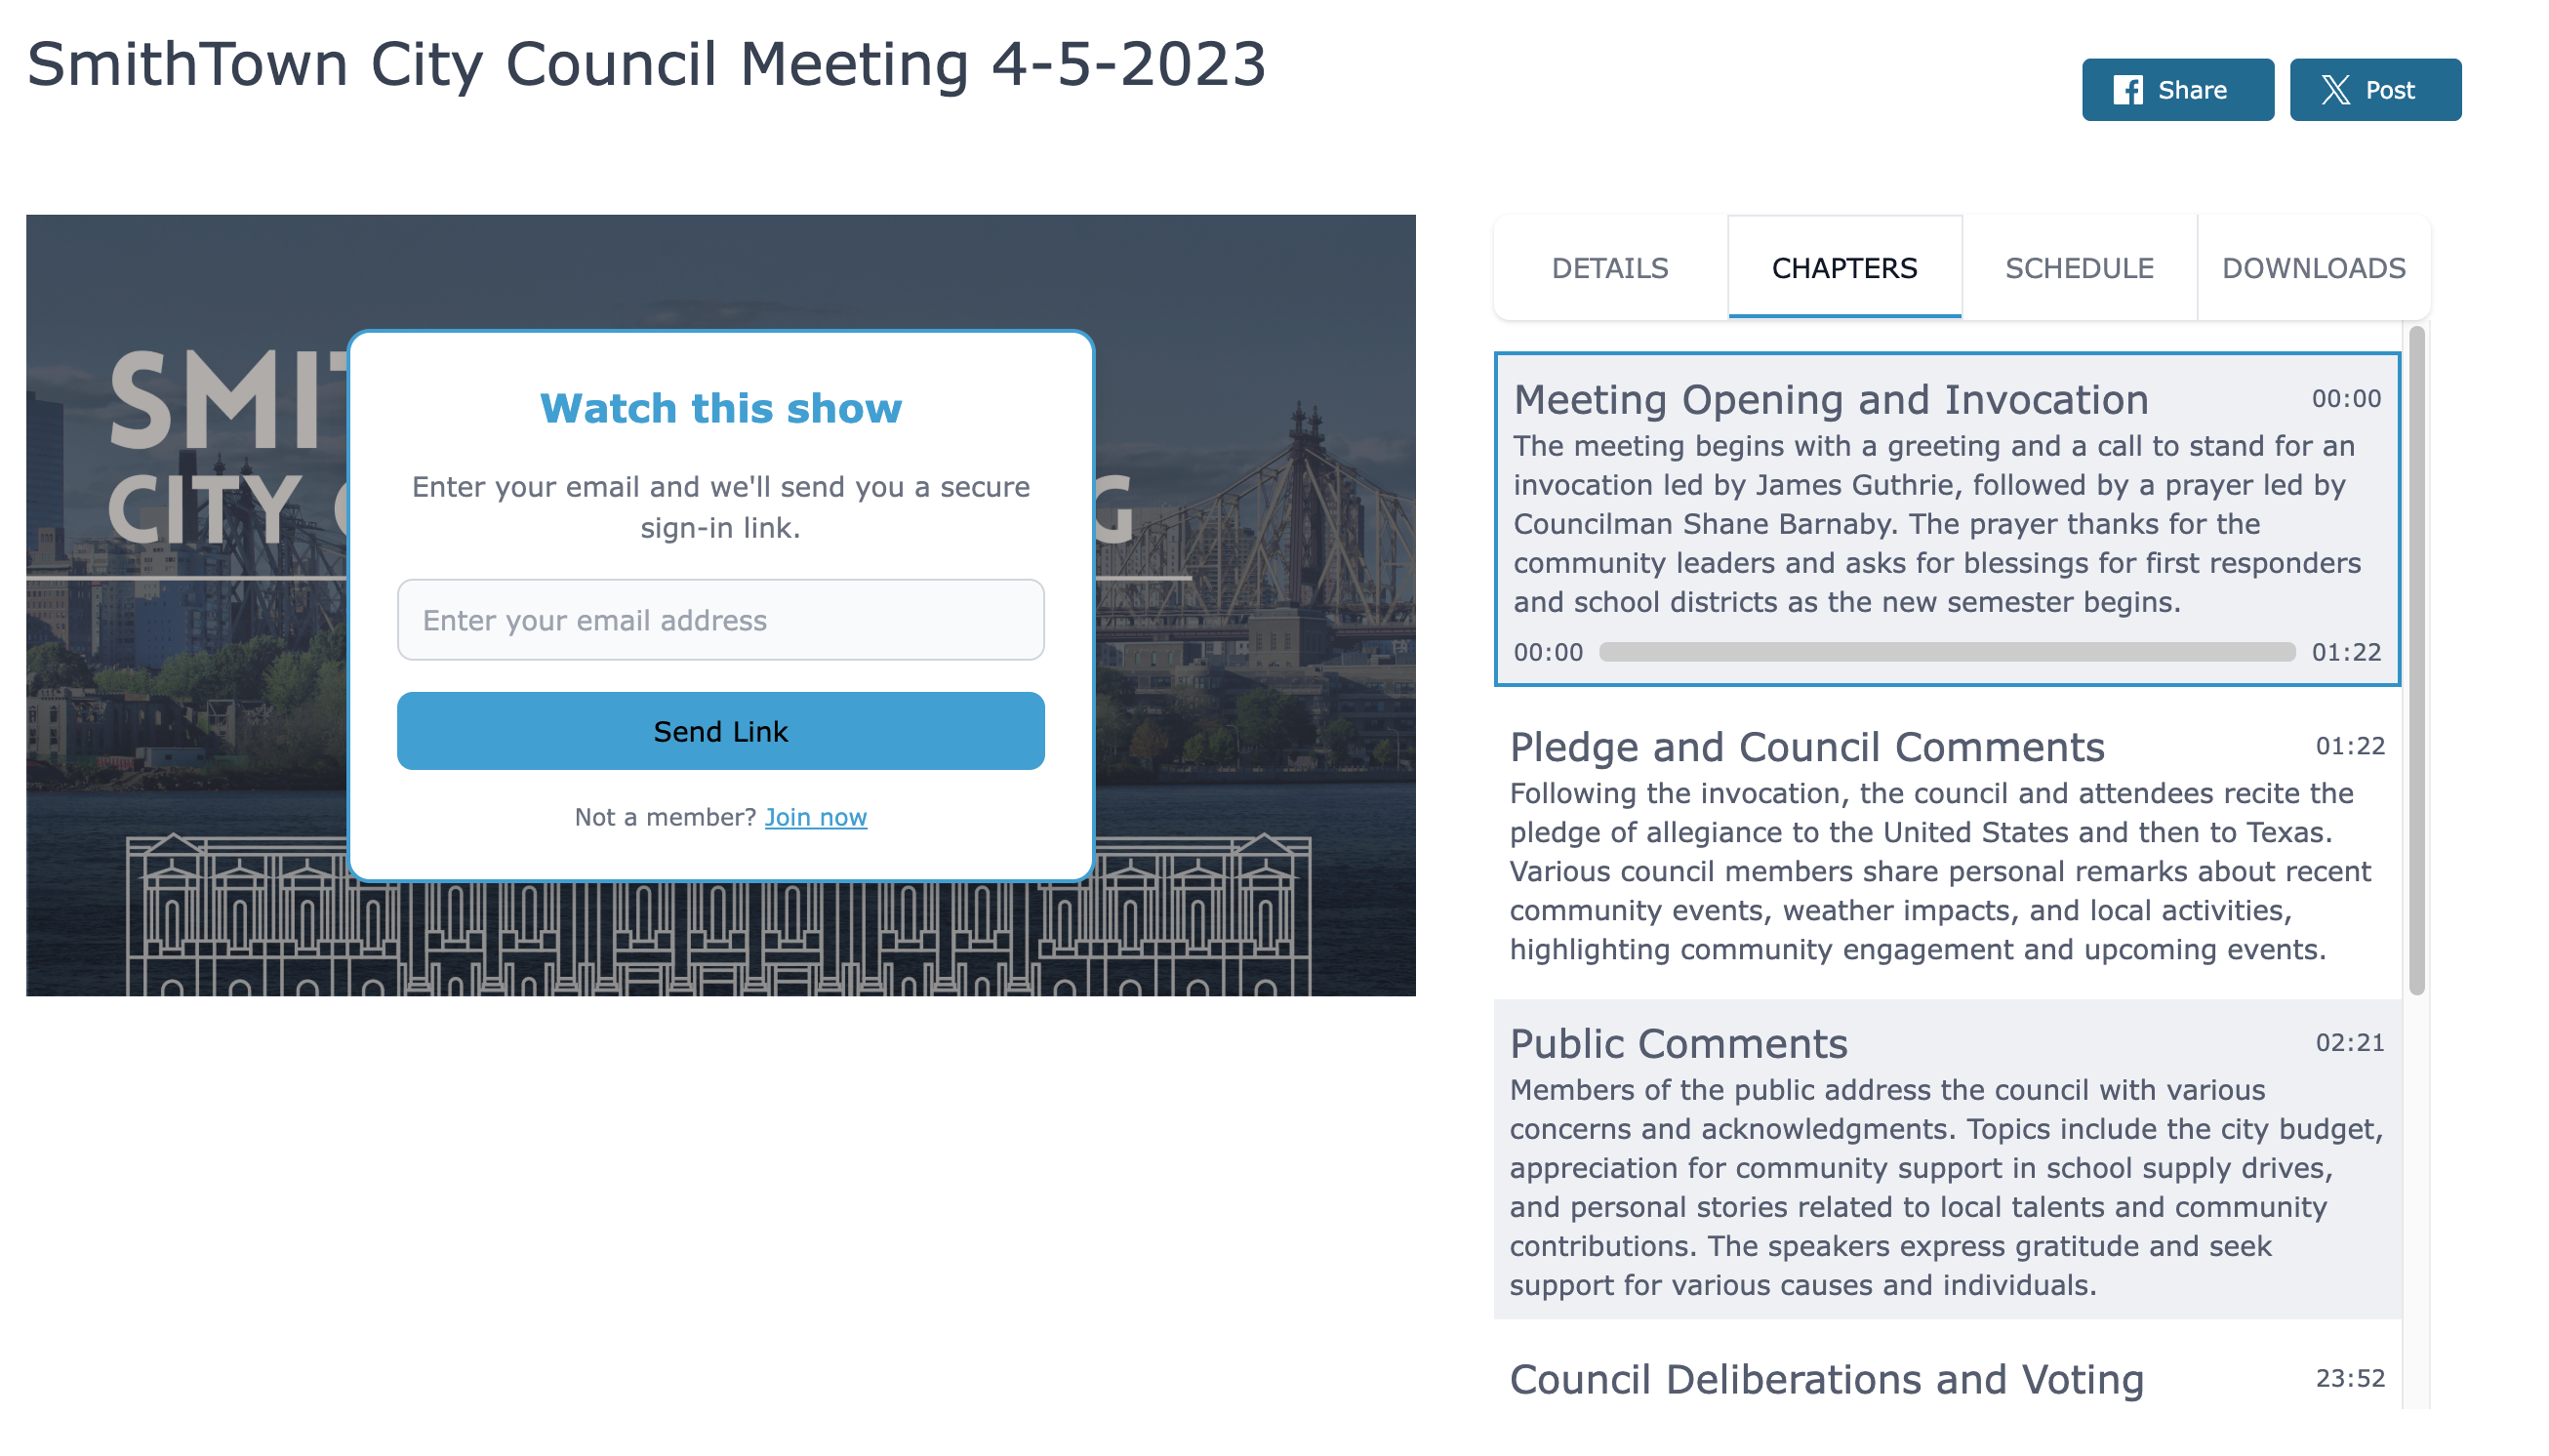
Task: Jump to Pledge and Council Comments chapter
Action: coord(1806,747)
